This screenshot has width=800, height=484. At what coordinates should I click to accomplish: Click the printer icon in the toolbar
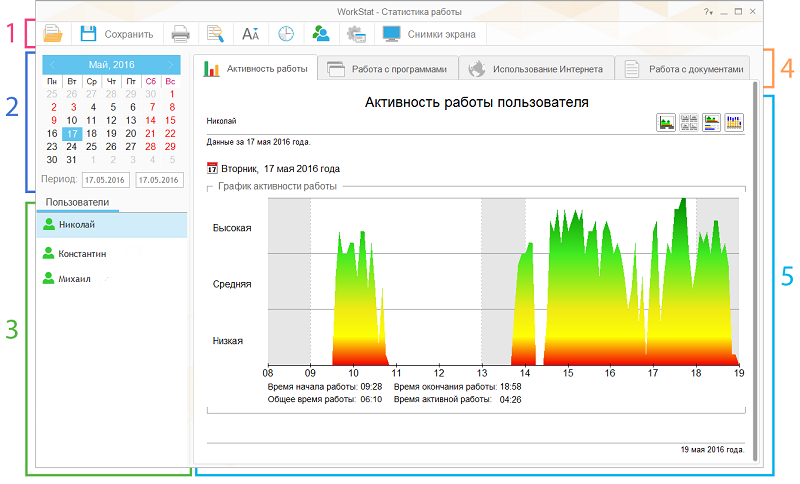coord(180,34)
